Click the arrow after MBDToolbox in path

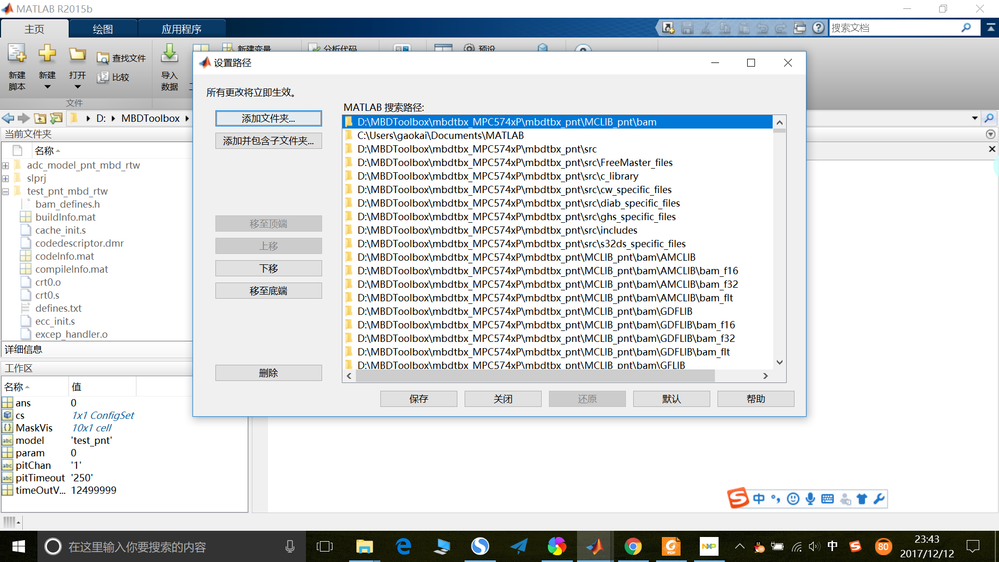click(x=187, y=119)
